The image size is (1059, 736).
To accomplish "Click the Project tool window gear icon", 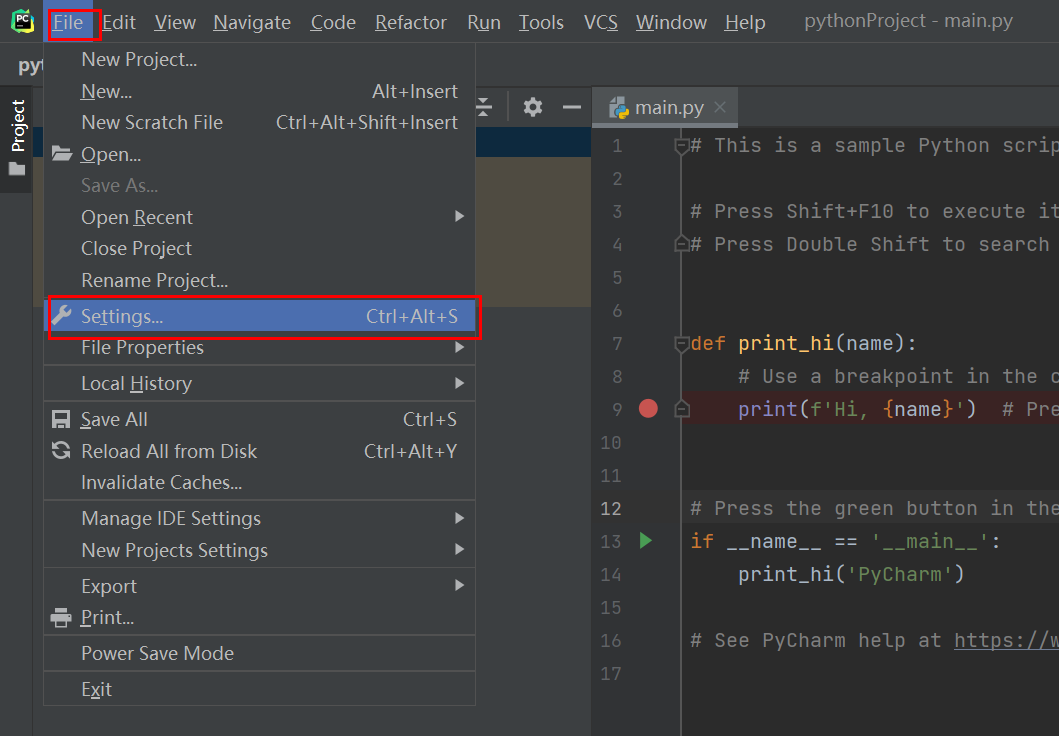I will pos(533,107).
